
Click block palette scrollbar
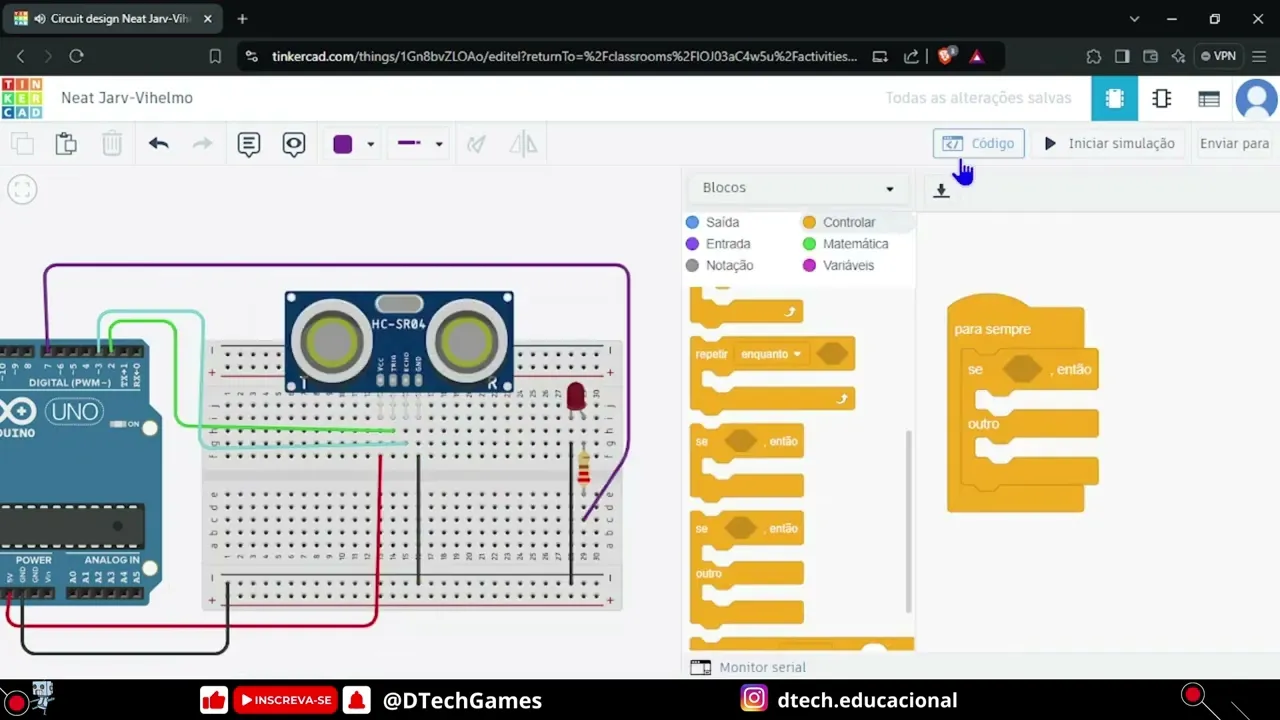click(909, 520)
